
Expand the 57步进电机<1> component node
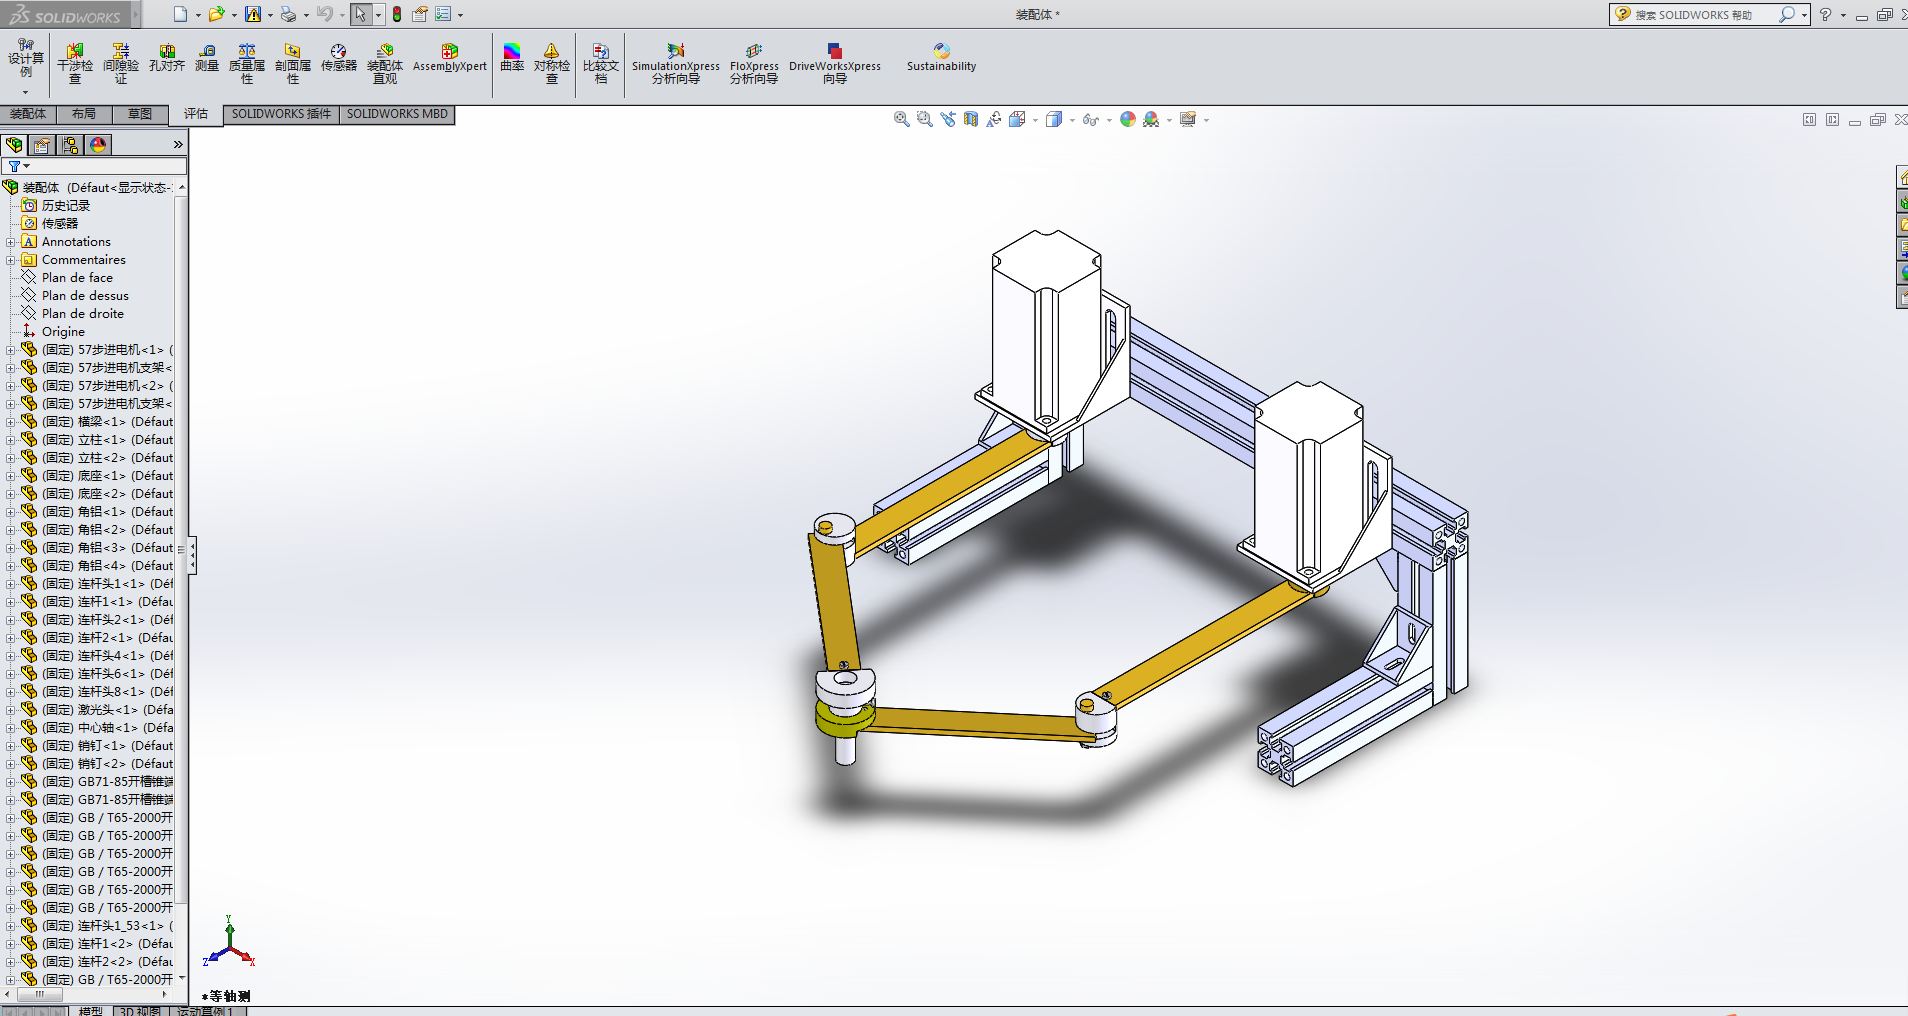coord(10,350)
